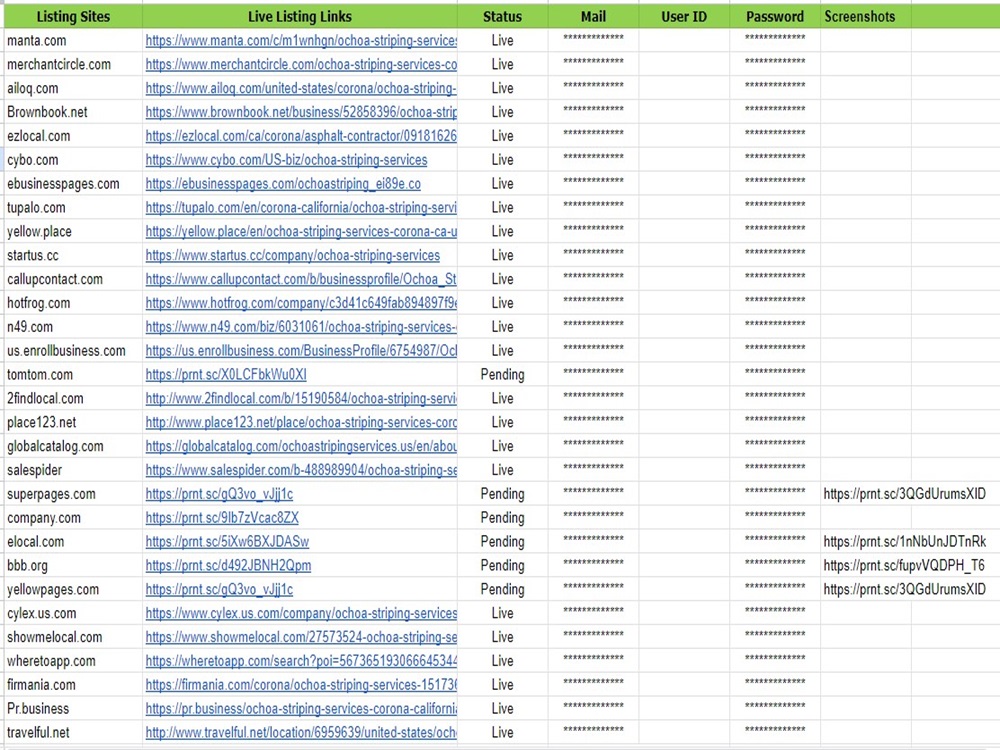Open prnt.sc/d492JBNH2Qpm link for bbb.org
The height and width of the screenshot is (750, 1000).
pos(228,566)
